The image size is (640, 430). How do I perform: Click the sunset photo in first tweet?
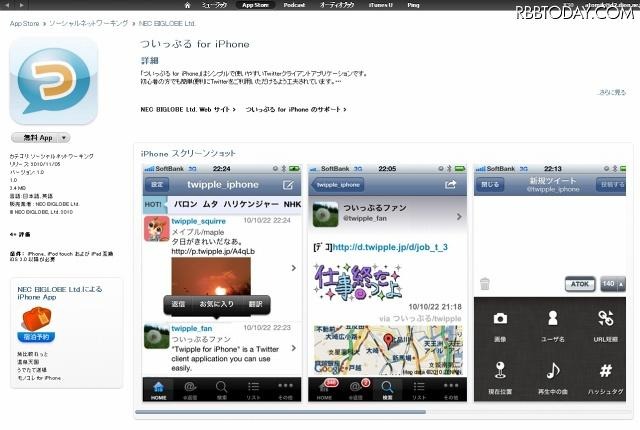pos(211,277)
